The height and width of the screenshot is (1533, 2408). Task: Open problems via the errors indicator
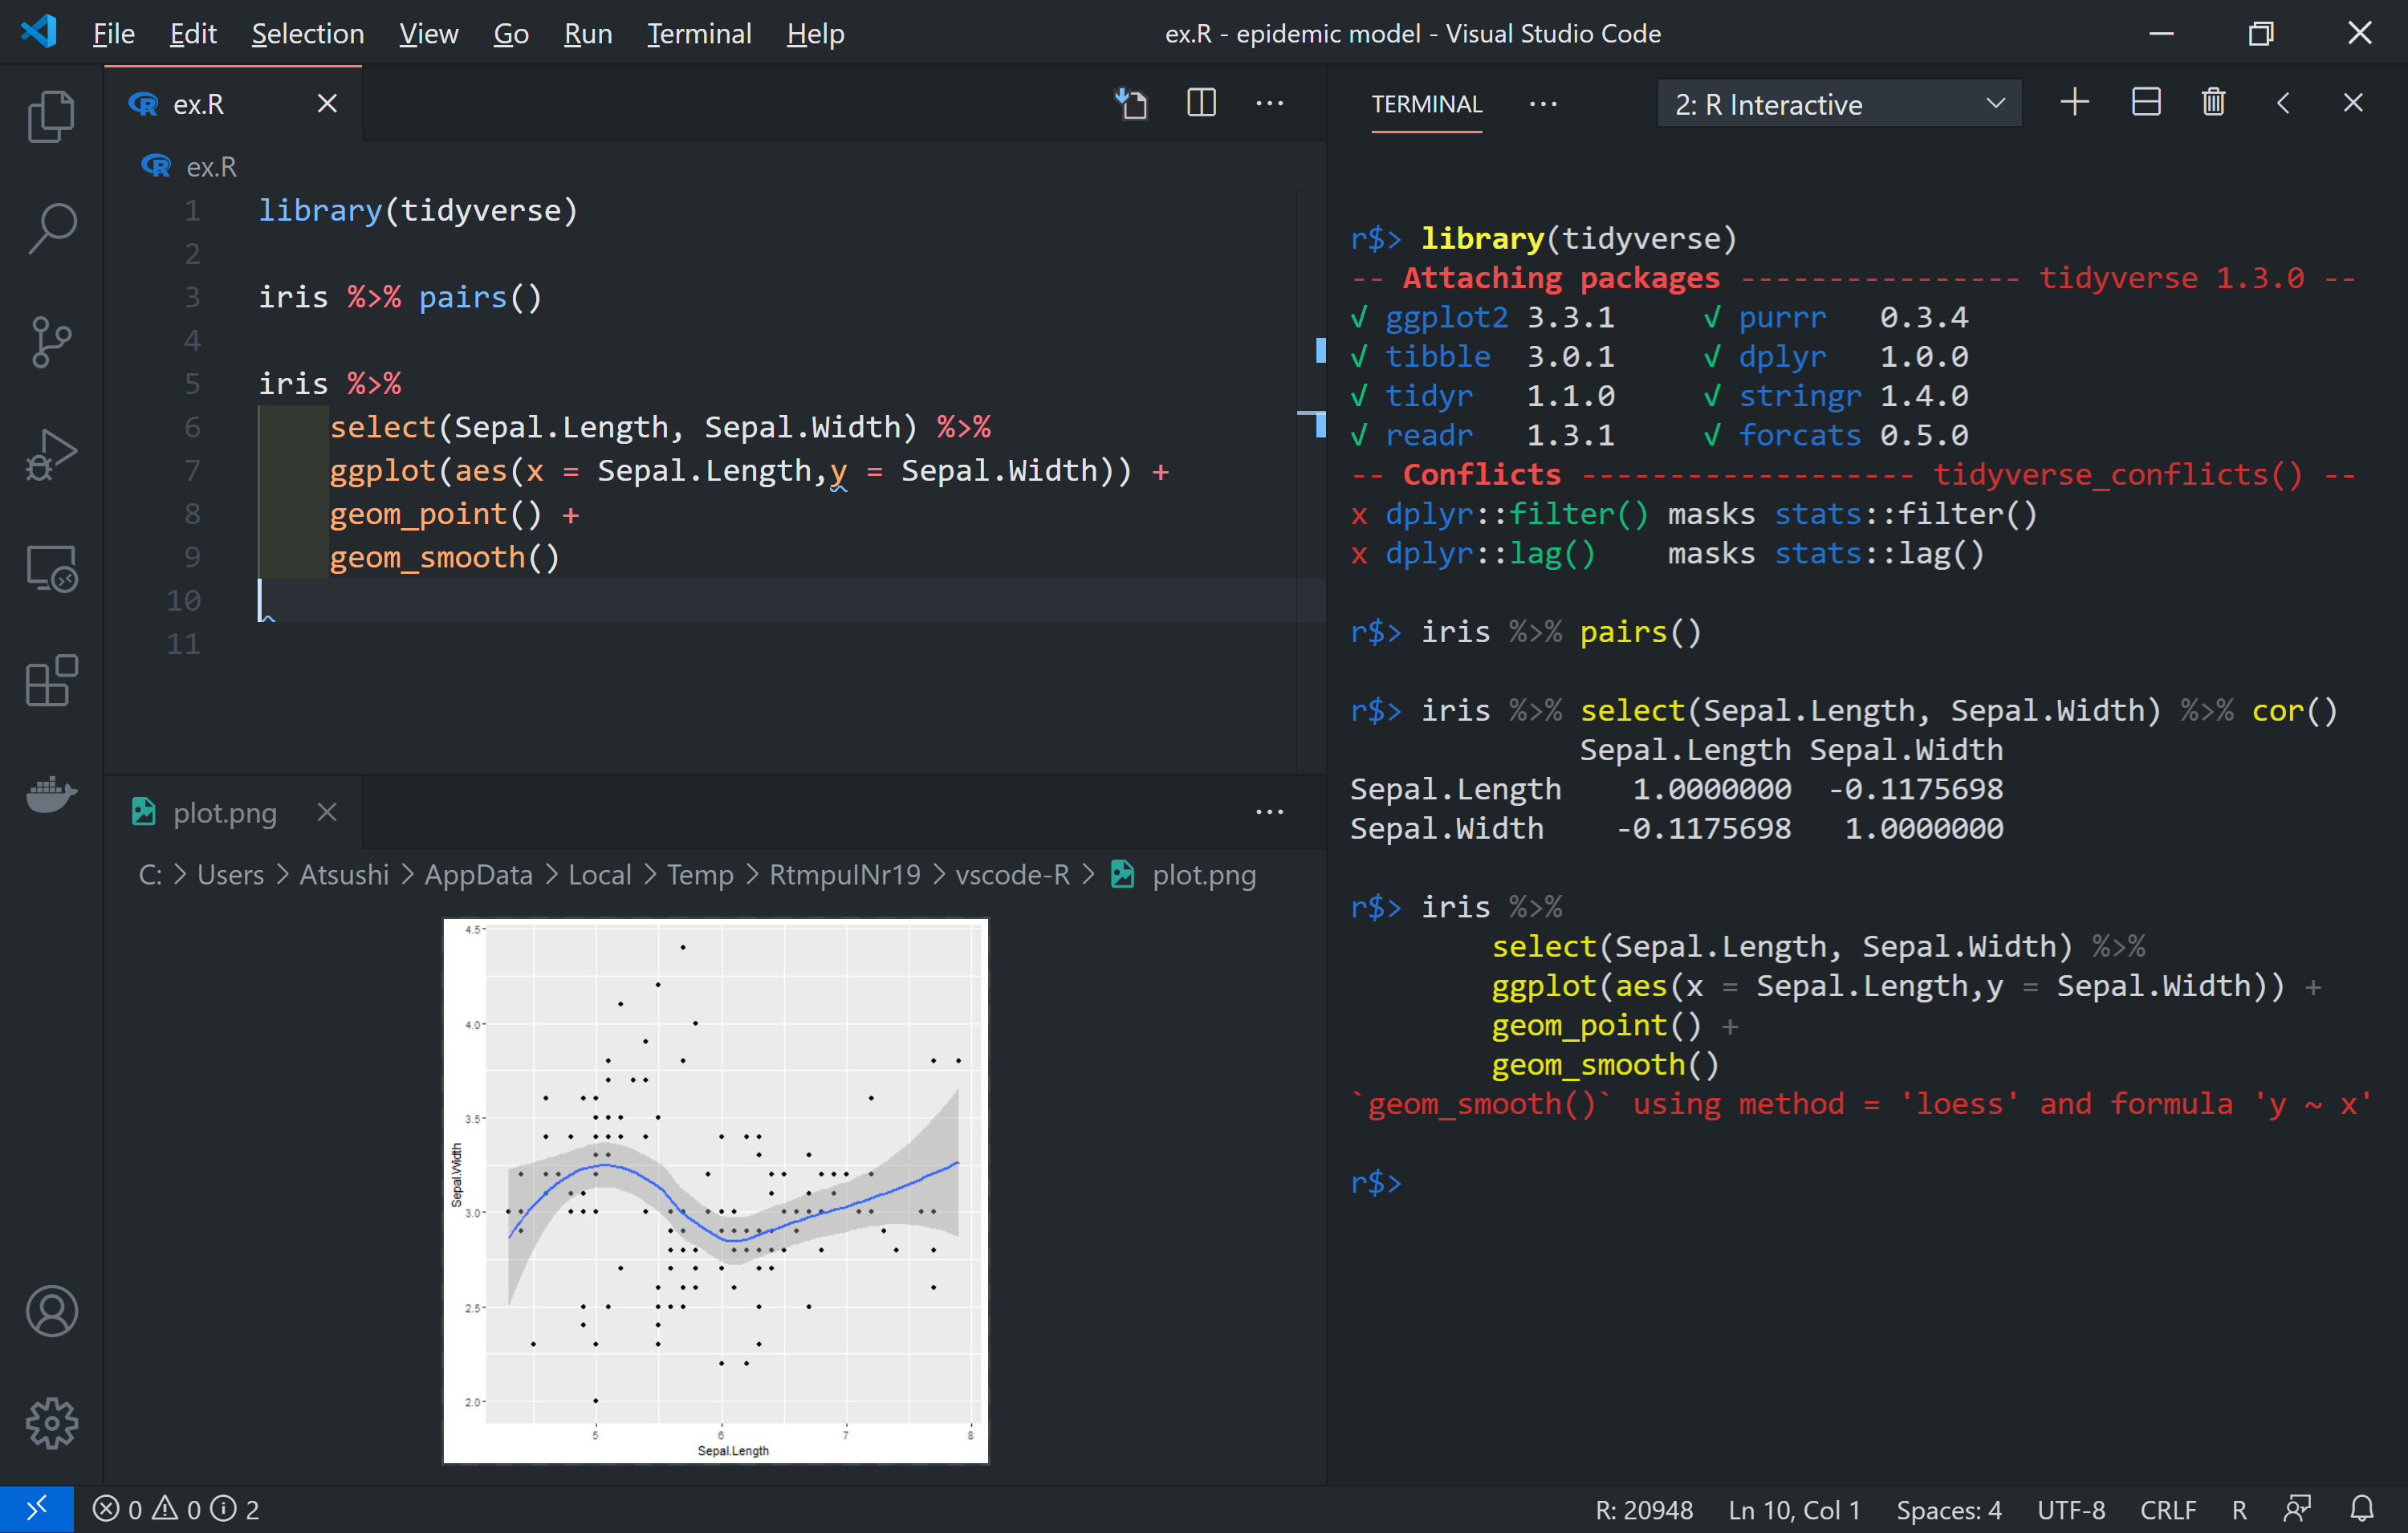120,1509
